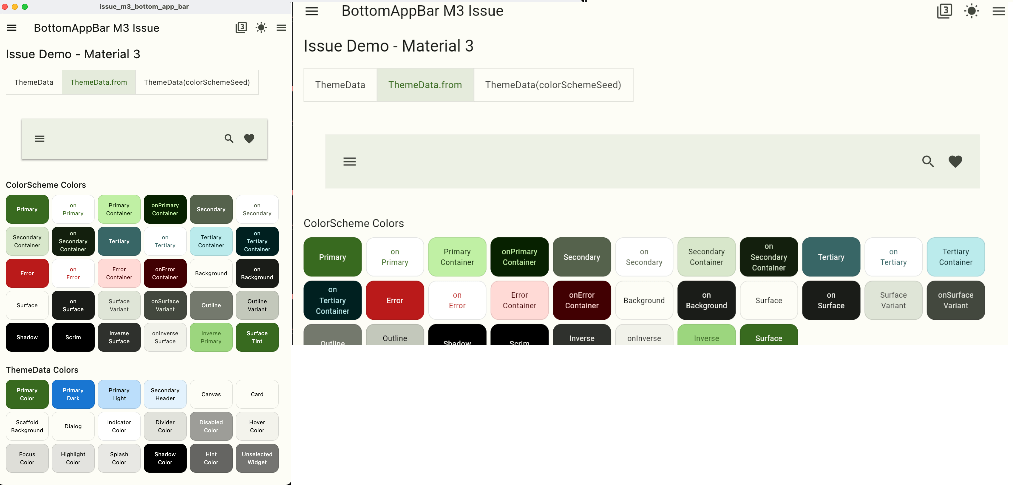
Task: Click the Primary swatch in right window
Action: 333,257
